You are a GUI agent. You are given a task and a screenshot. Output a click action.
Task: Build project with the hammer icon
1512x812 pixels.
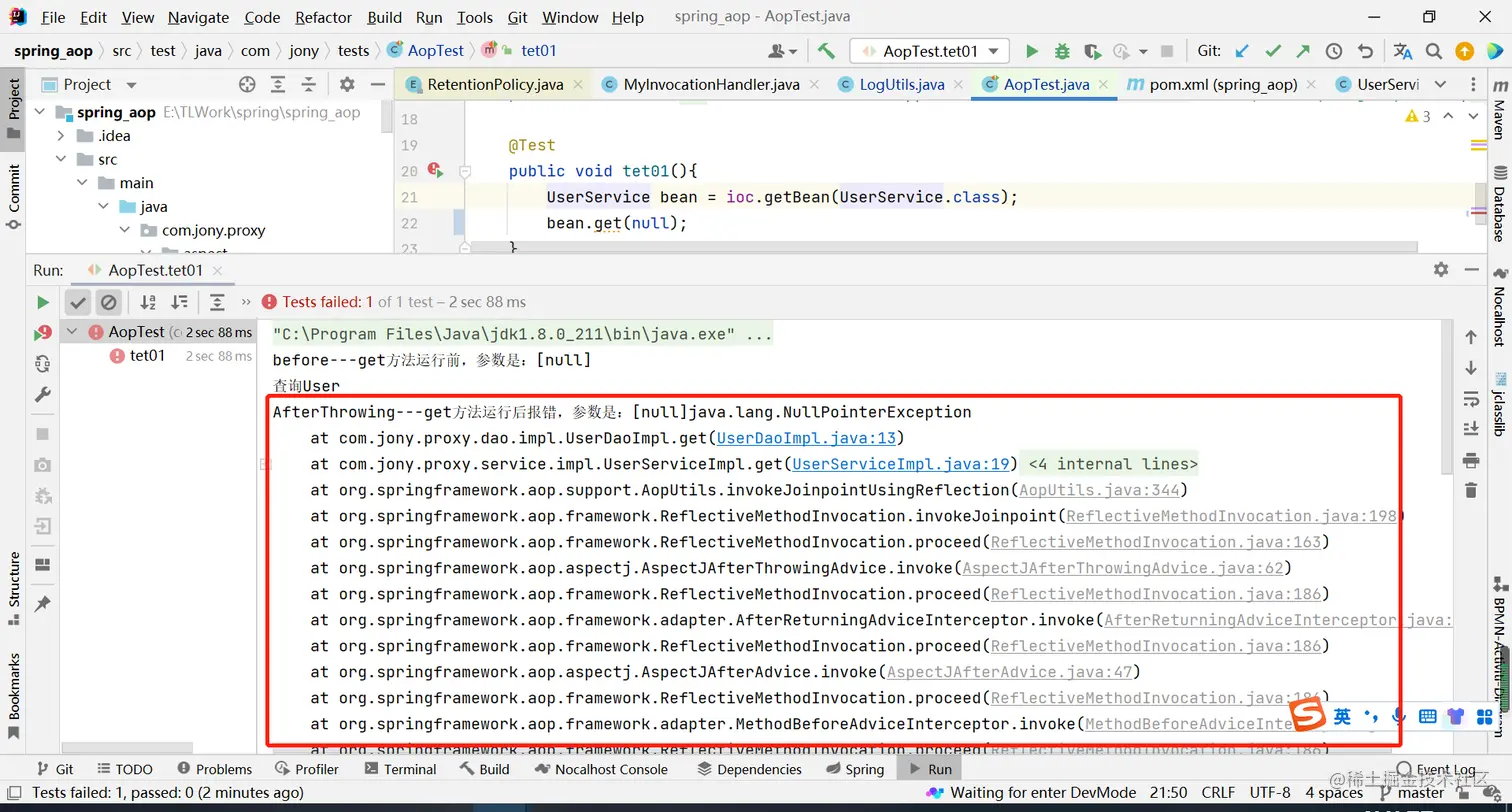[826, 51]
